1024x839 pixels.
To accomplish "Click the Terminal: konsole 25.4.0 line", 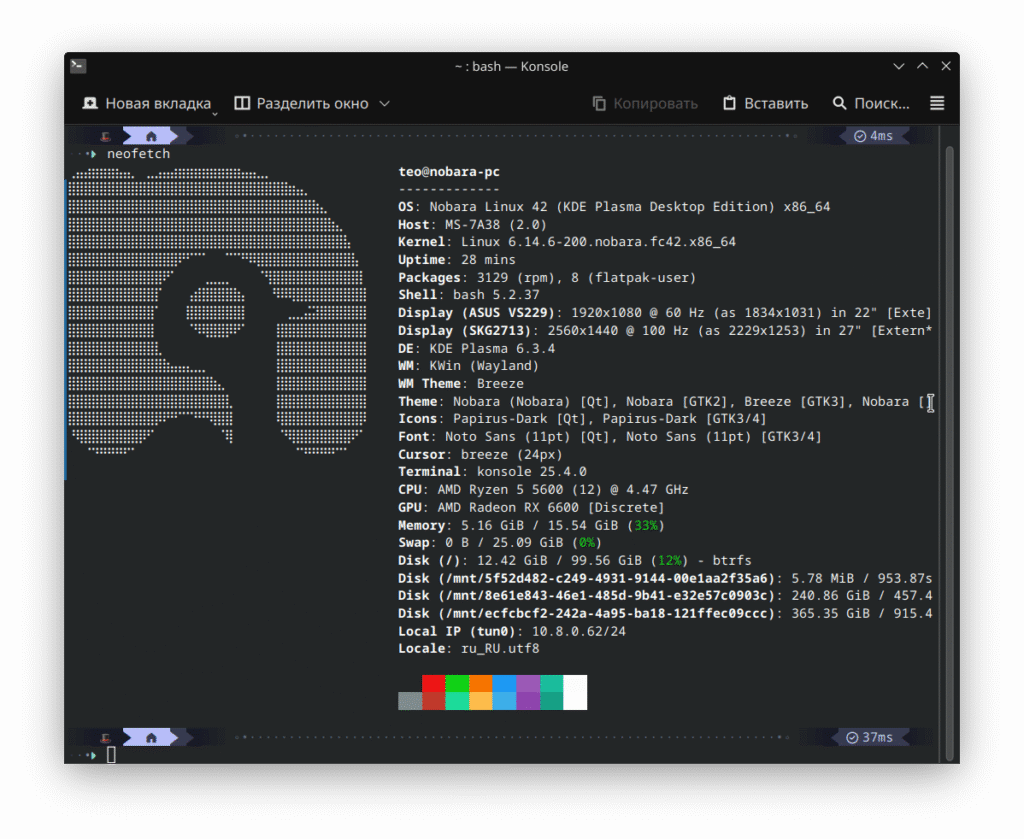I will [x=492, y=472].
